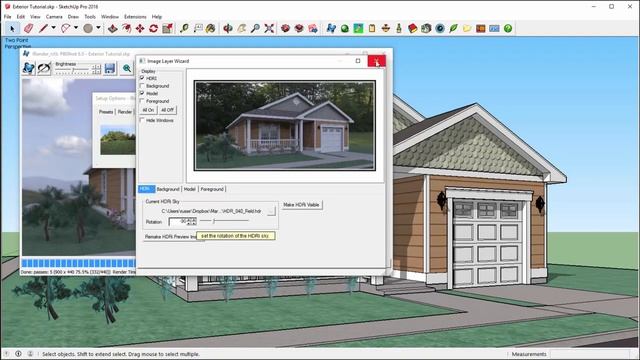Pick the Scale tool
The width and height of the screenshot is (640, 360).
pyautogui.click(x=167, y=28)
